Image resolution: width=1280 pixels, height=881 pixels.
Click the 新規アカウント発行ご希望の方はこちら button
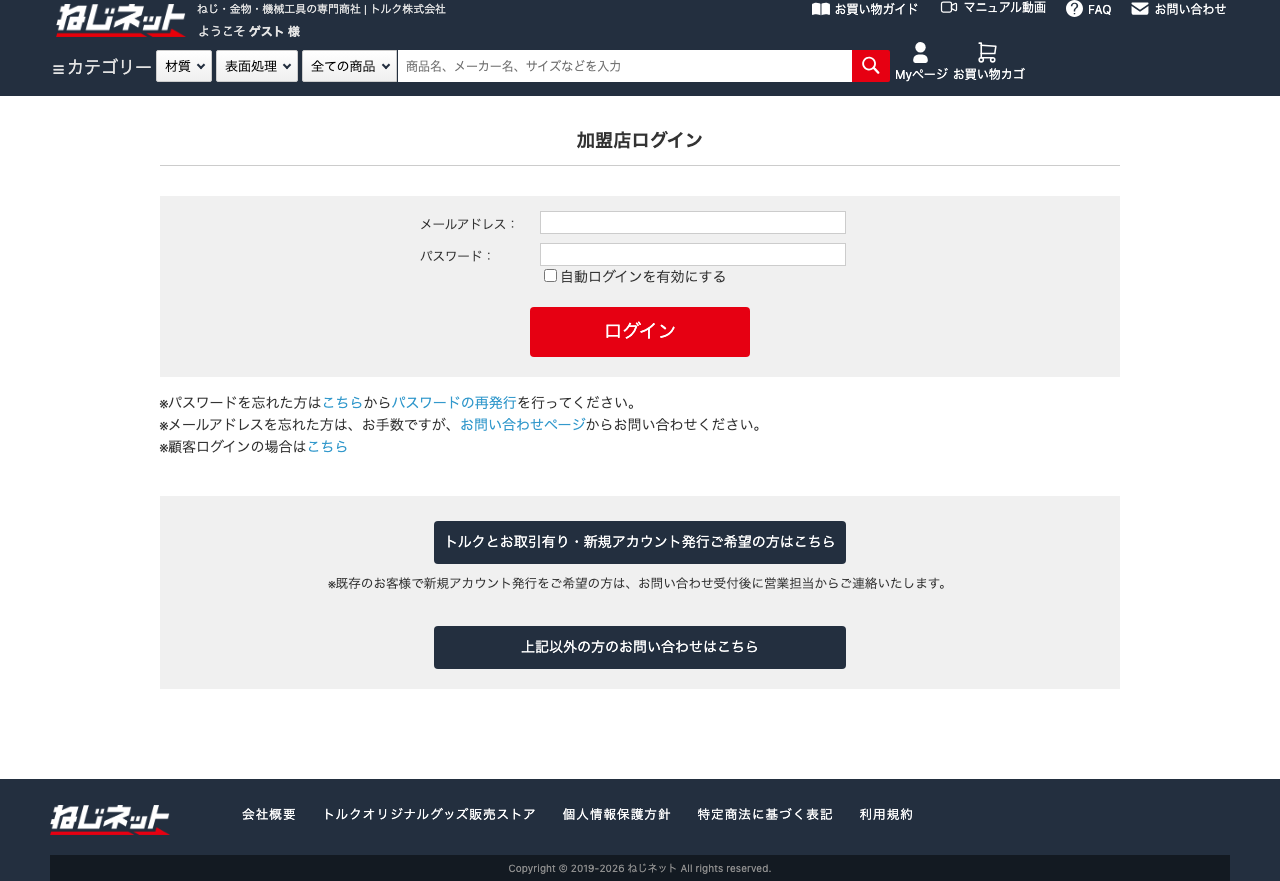(x=640, y=542)
